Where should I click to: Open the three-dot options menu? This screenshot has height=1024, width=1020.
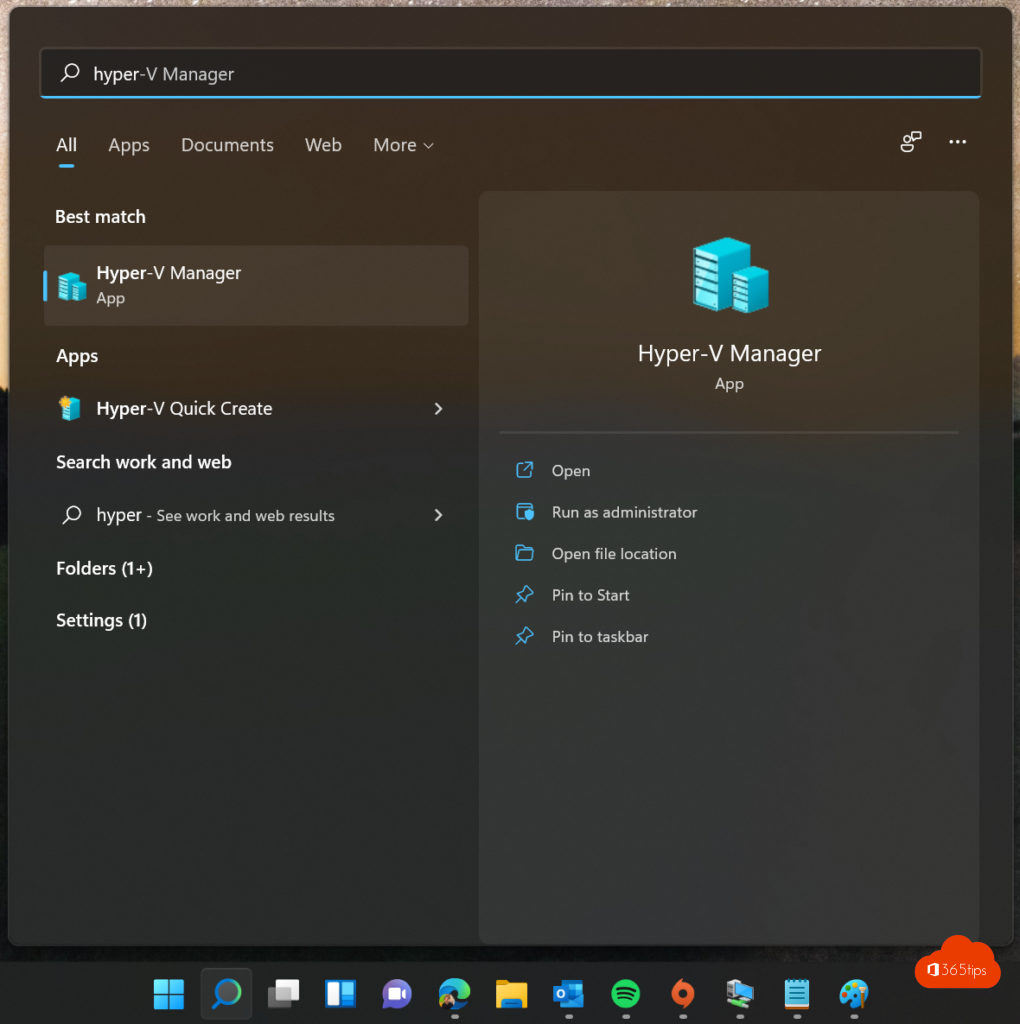point(957,142)
